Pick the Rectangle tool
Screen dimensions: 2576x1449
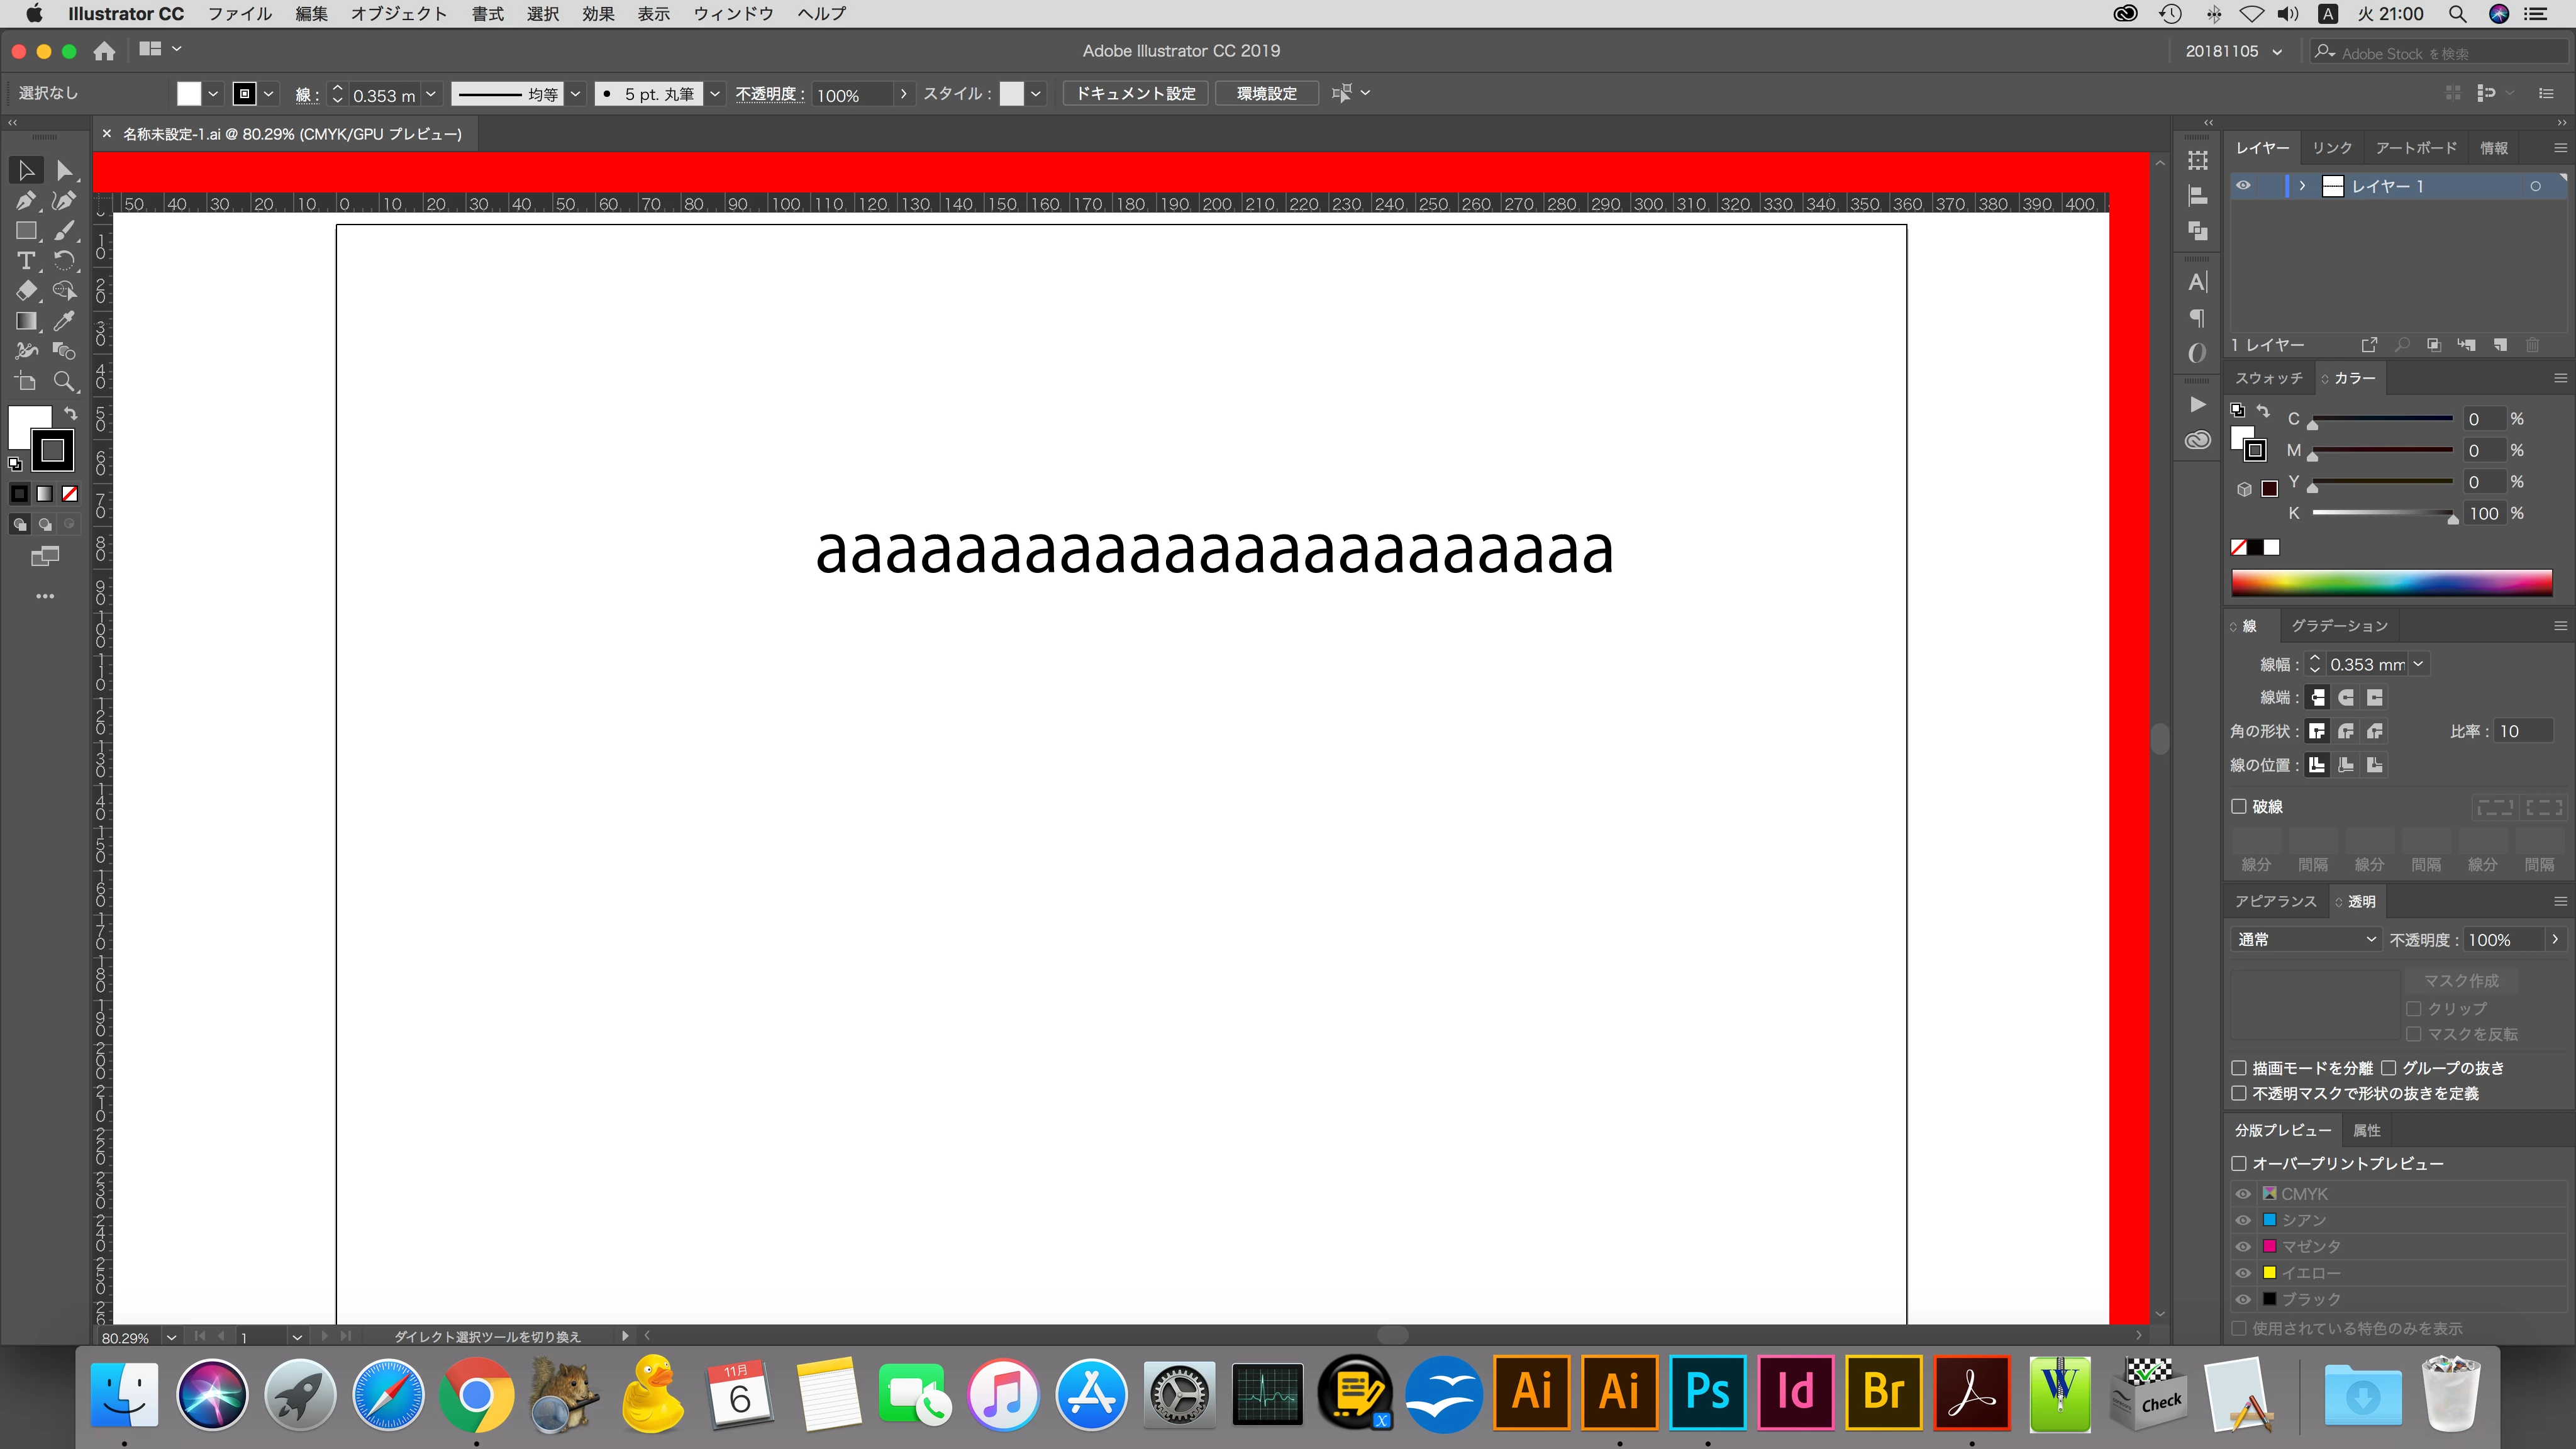(x=26, y=231)
